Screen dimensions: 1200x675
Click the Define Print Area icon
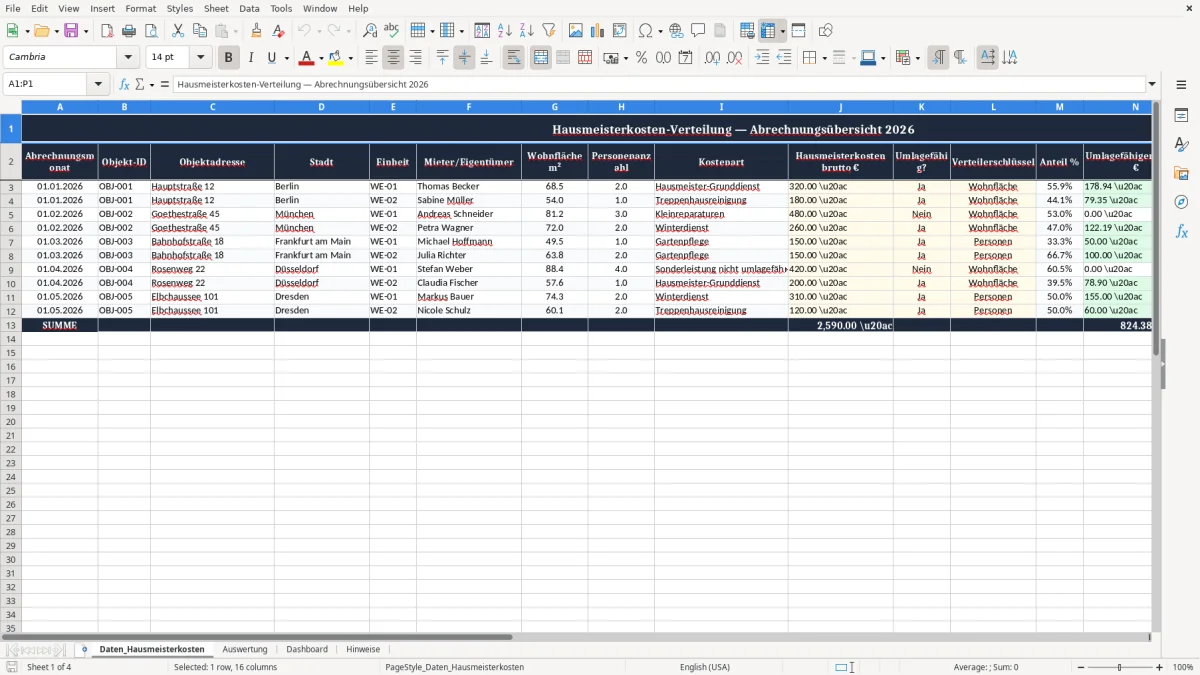click(747, 31)
